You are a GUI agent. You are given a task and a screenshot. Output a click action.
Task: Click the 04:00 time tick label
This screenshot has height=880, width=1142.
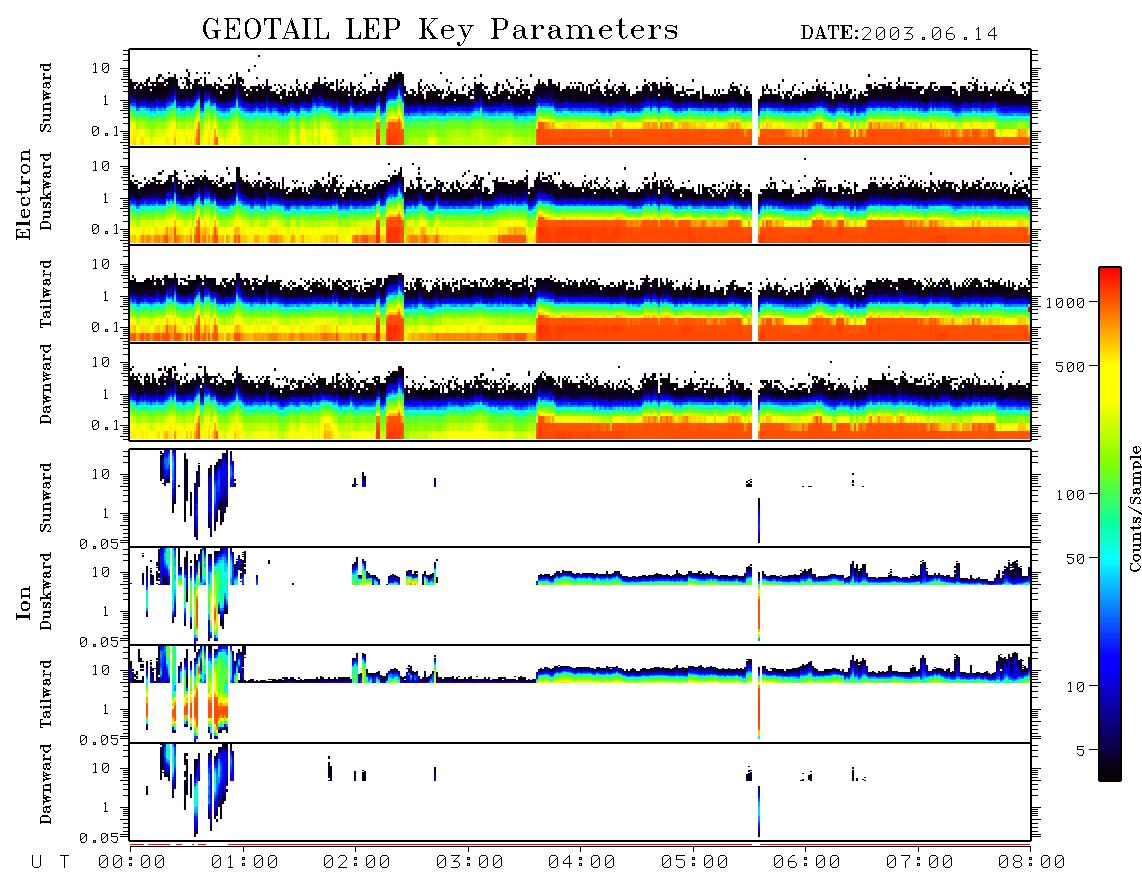pos(582,863)
